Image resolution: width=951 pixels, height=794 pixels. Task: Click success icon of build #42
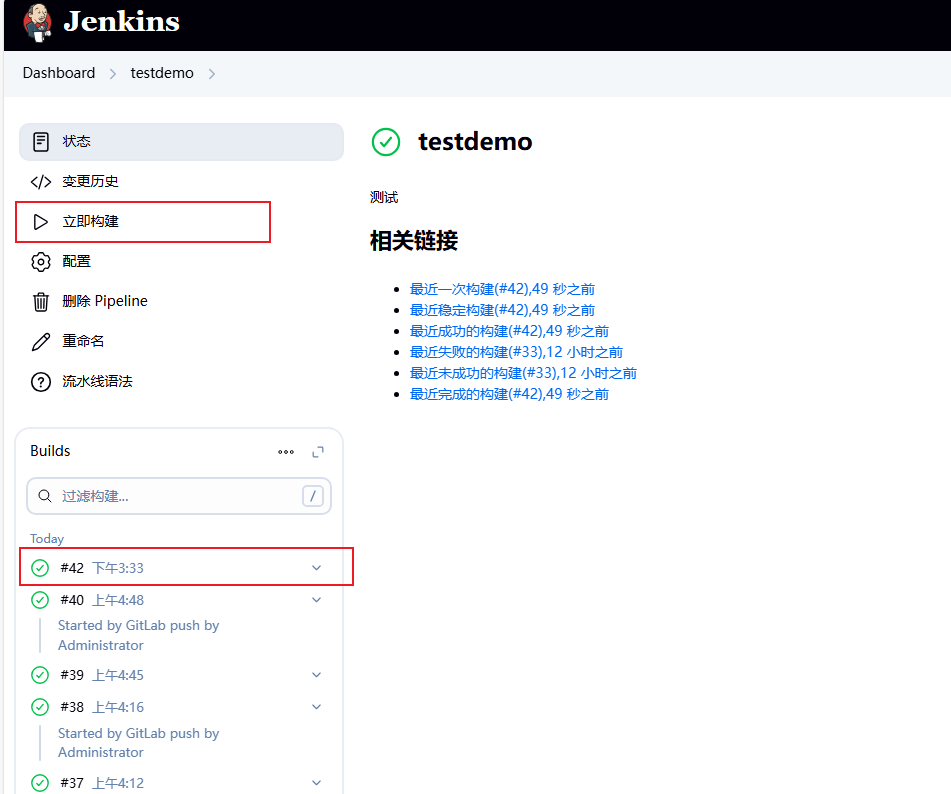40,568
